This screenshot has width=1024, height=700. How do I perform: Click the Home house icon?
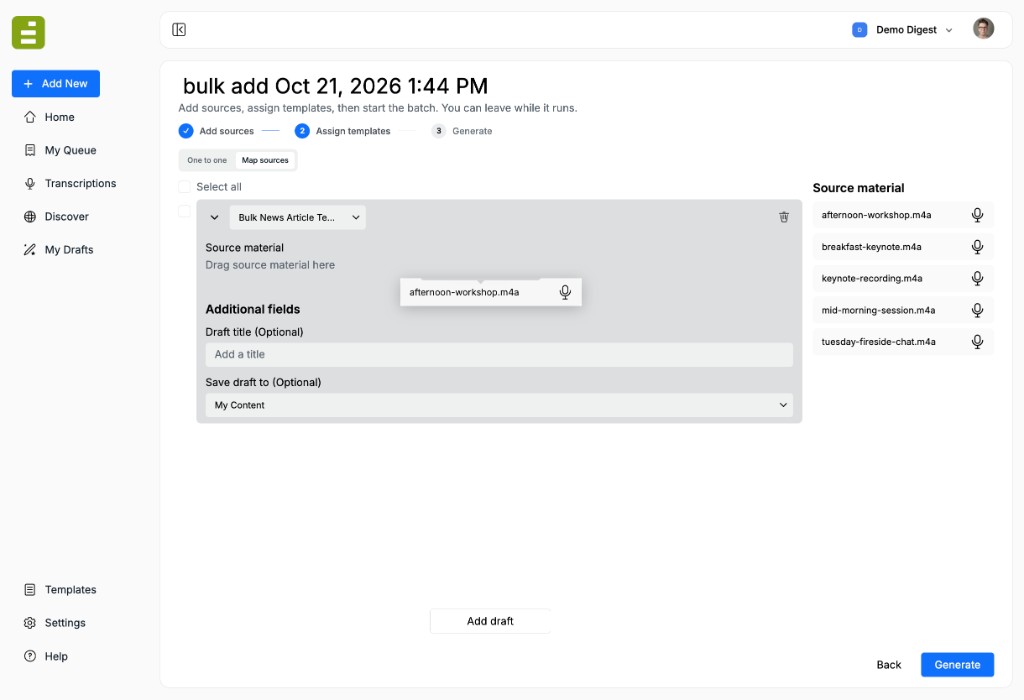[x=30, y=117]
